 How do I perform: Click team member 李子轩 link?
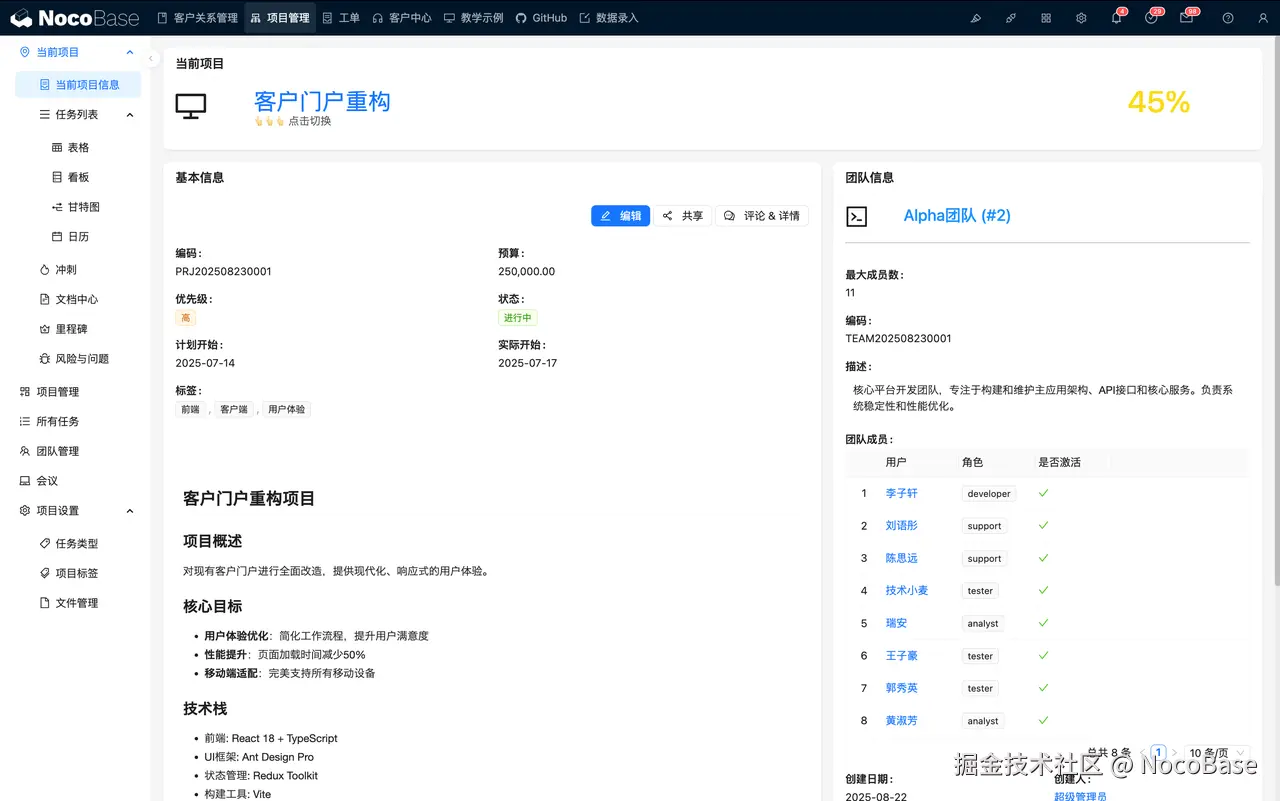tap(901, 493)
